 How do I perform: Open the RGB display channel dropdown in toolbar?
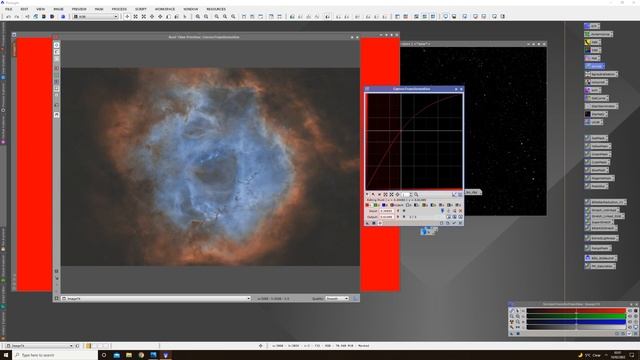click(96, 17)
